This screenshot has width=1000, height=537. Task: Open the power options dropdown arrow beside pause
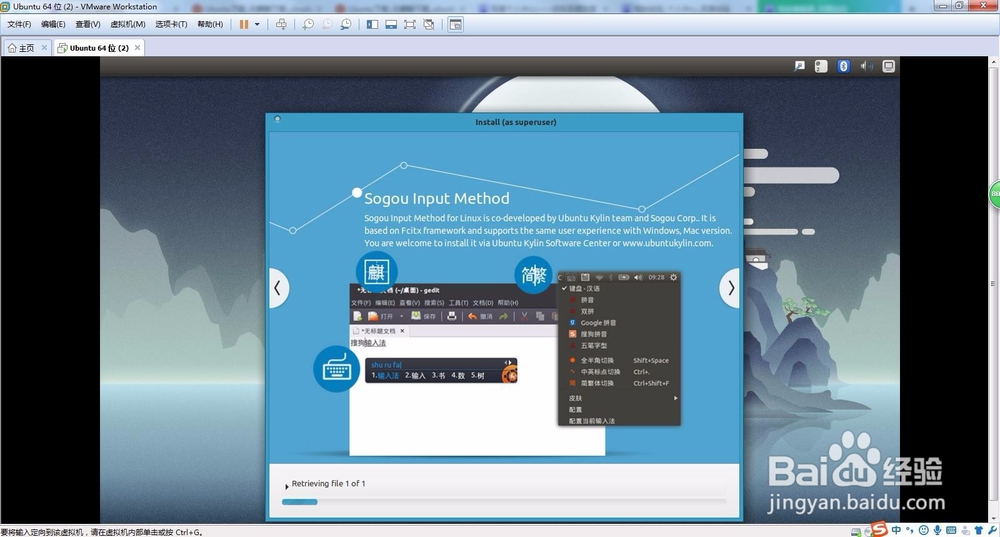257,24
